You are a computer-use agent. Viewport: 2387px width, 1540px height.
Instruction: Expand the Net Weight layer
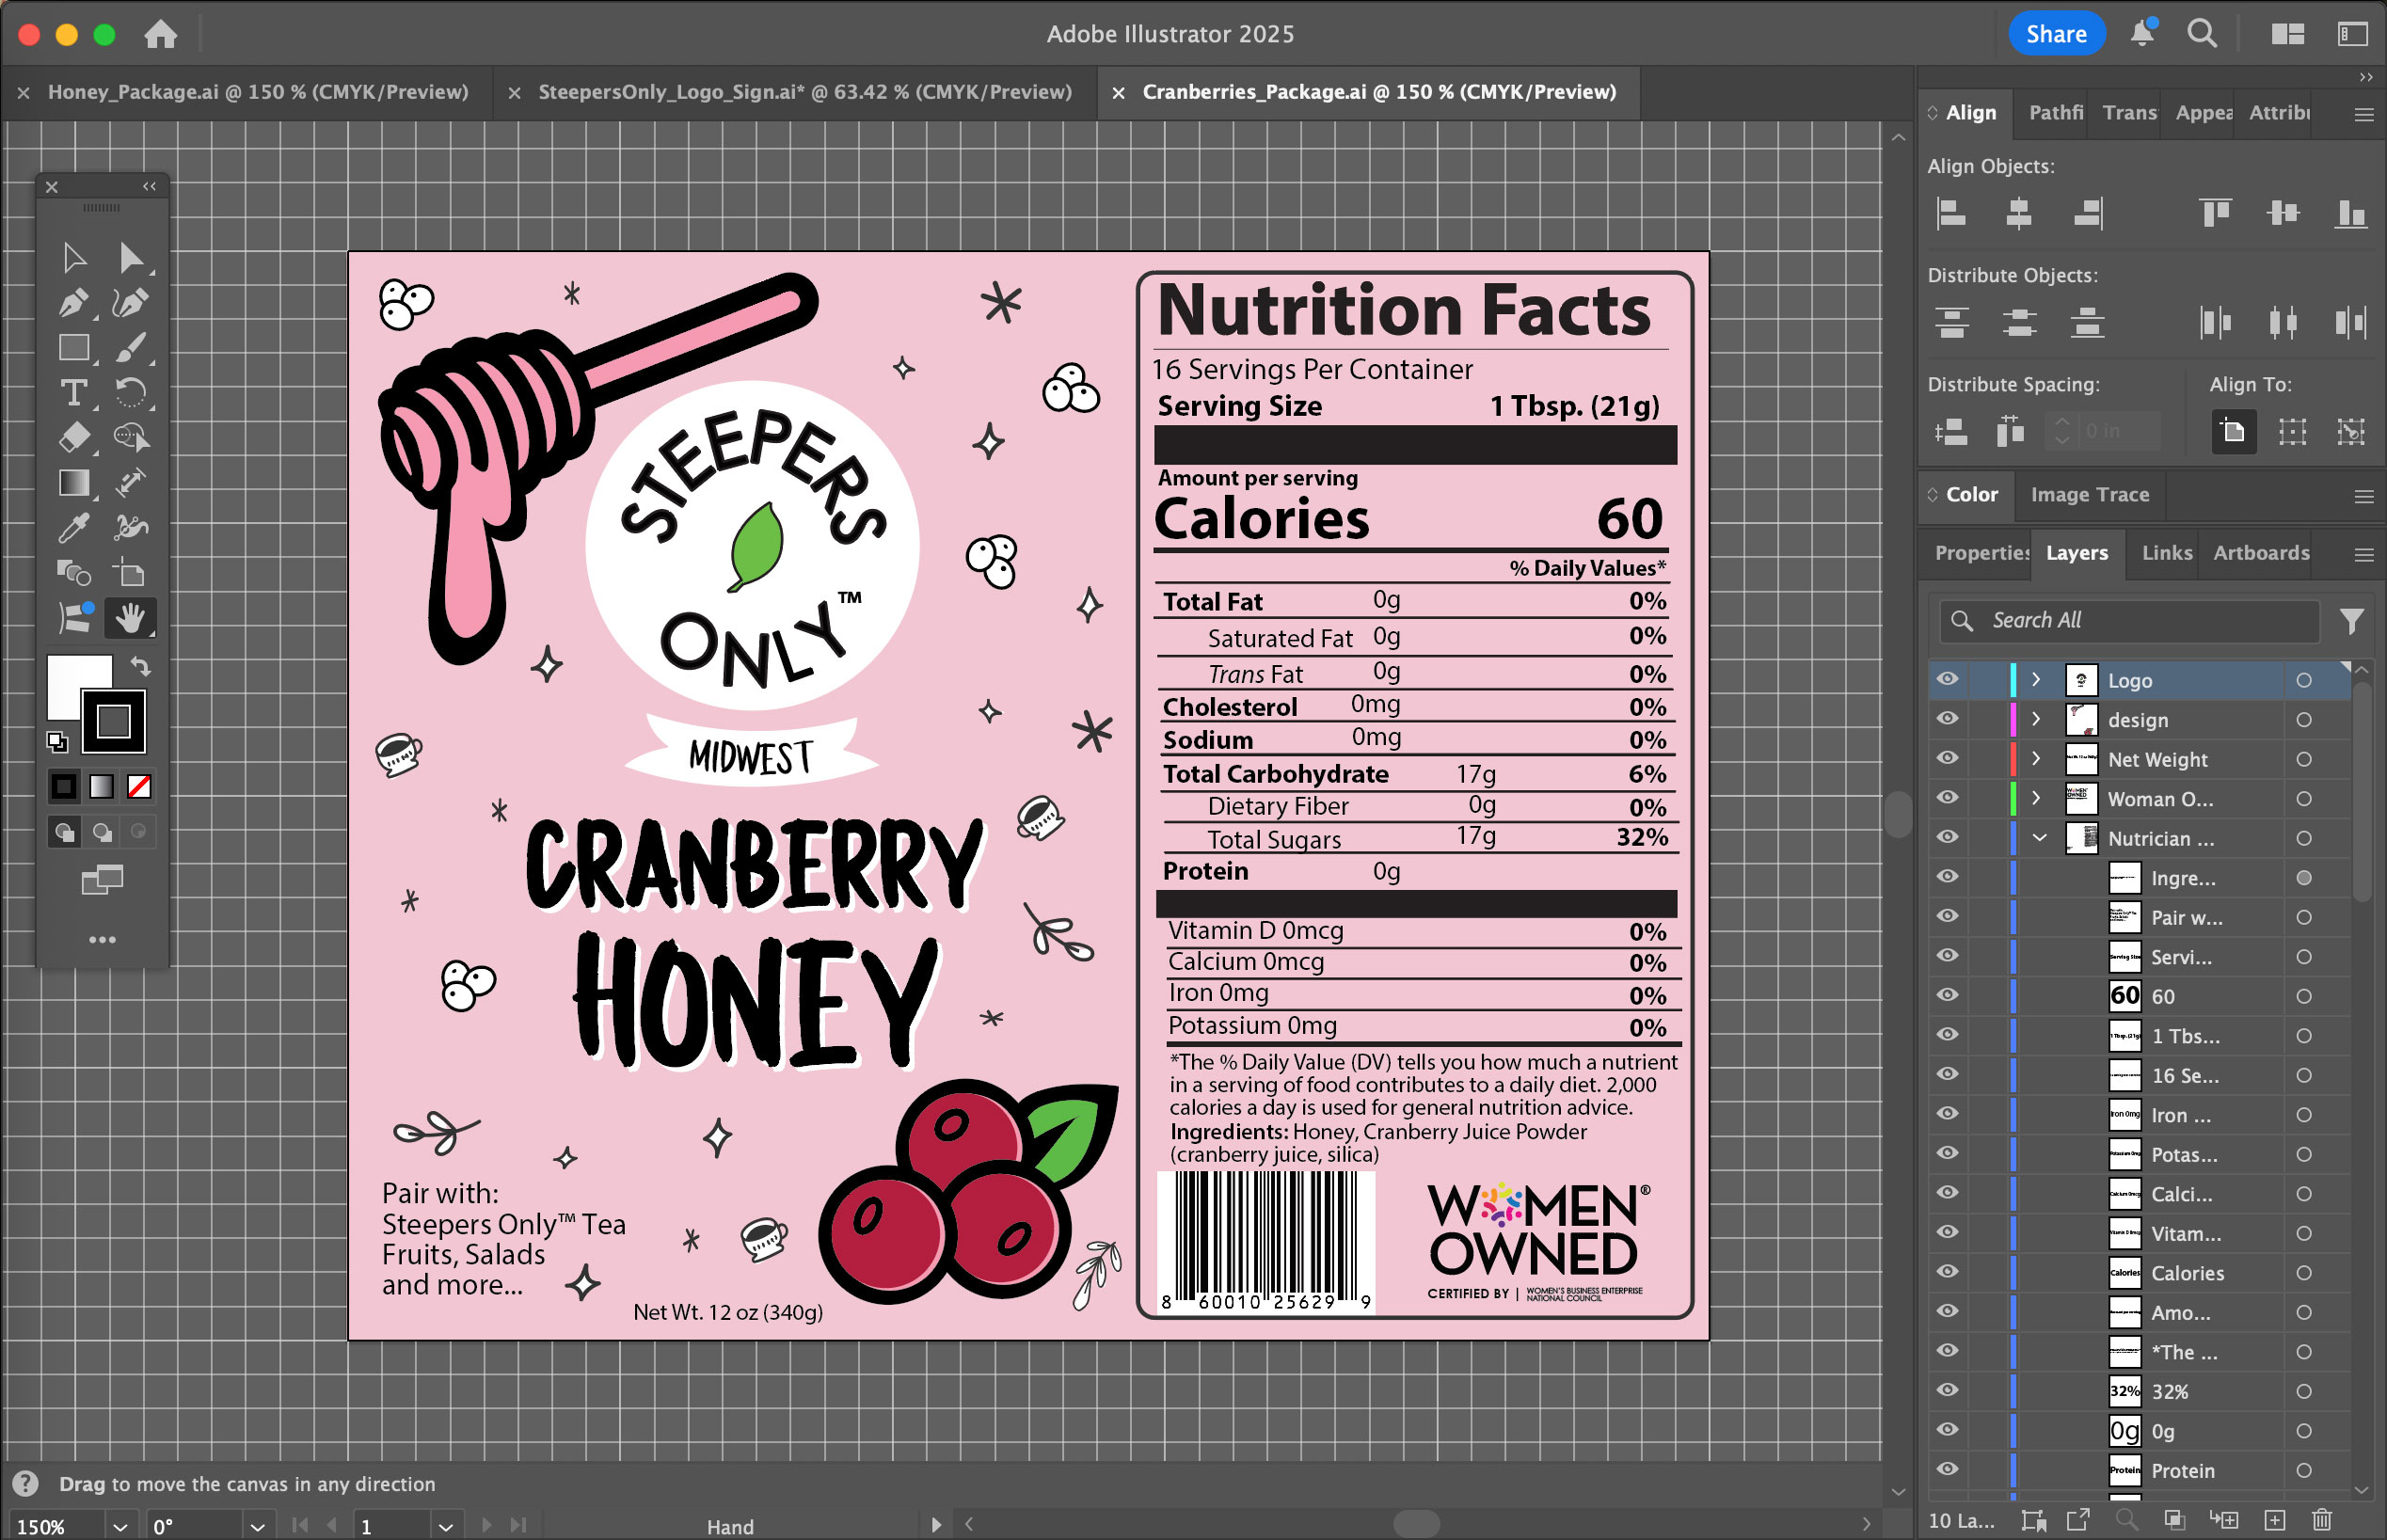(x=2036, y=759)
